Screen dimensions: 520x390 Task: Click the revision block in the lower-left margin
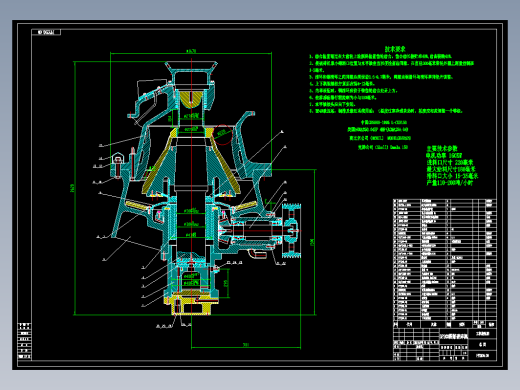[24, 341]
